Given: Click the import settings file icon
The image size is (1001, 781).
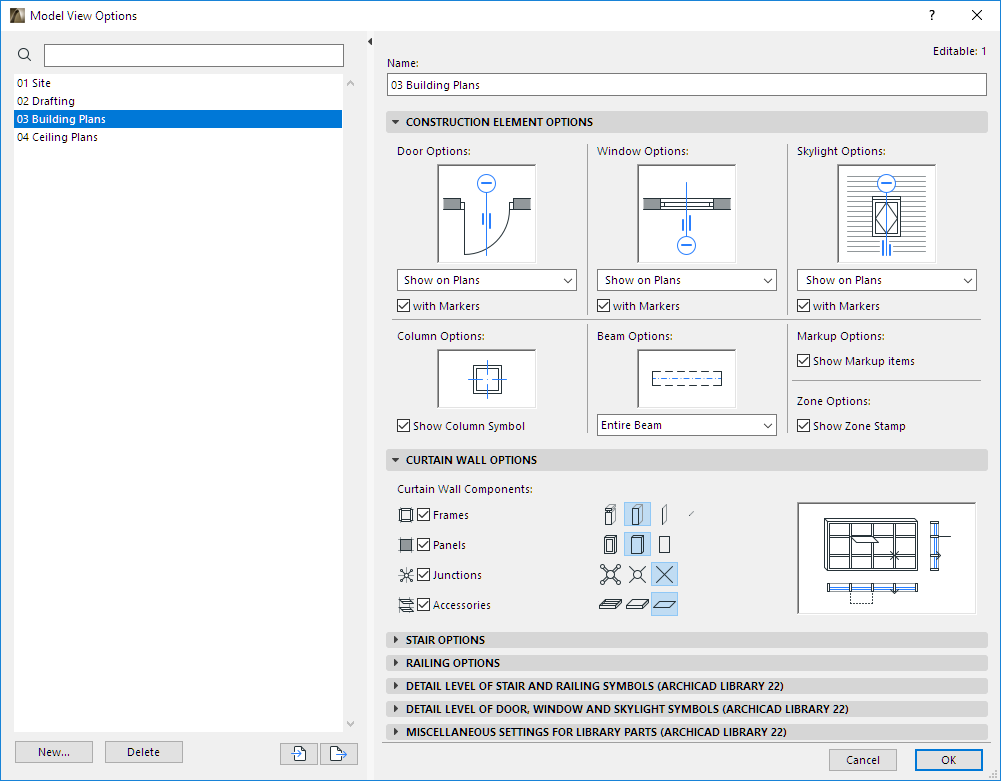Looking at the screenshot, I should point(298,754).
